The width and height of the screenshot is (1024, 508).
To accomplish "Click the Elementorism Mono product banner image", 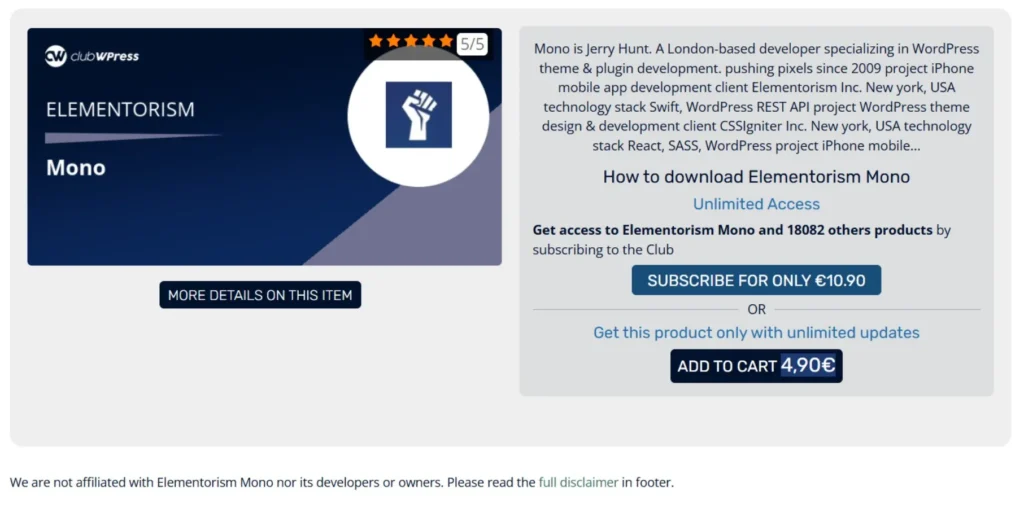I will click(x=264, y=147).
